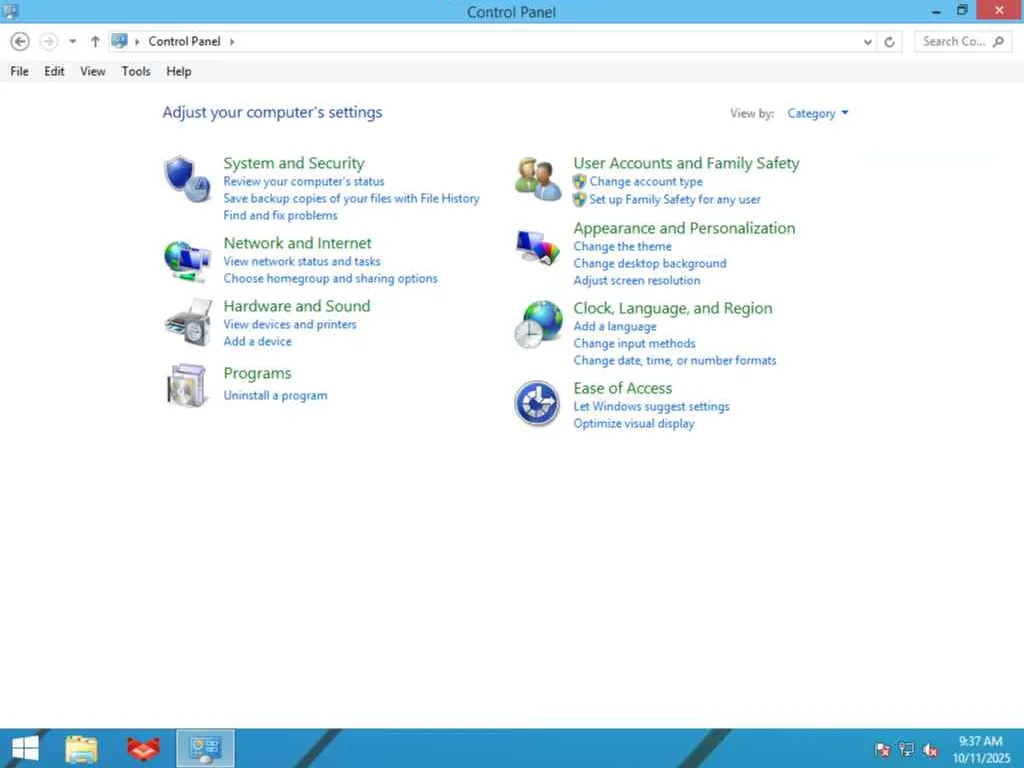The width and height of the screenshot is (1024, 768).
Task: Click View network status and tasks
Action: pos(302,261)
